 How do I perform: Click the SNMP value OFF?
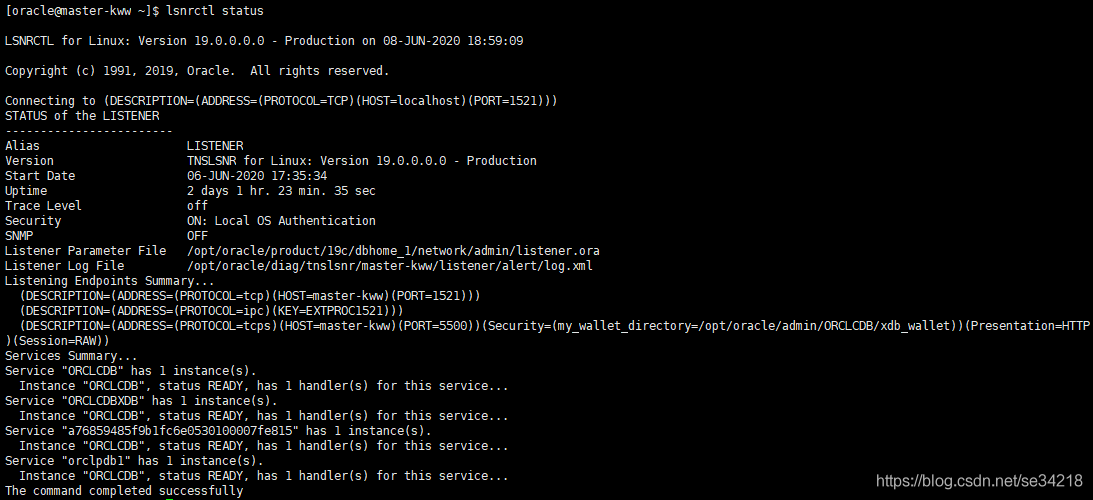coord(197,236)
